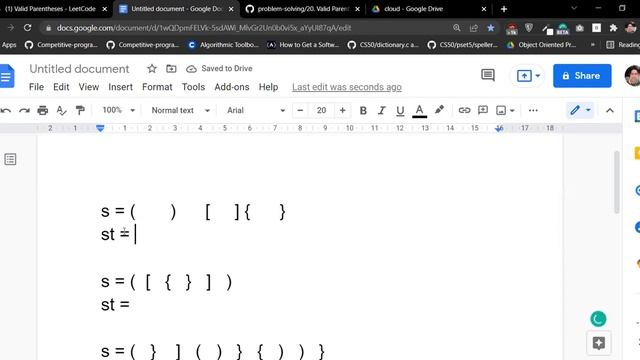Click the blue Share button
640x360 pixels.
tap(582, 76)
